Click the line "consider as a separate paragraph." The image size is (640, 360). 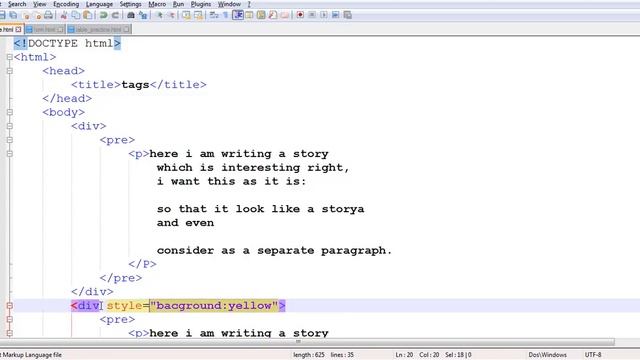click(274, 250)
